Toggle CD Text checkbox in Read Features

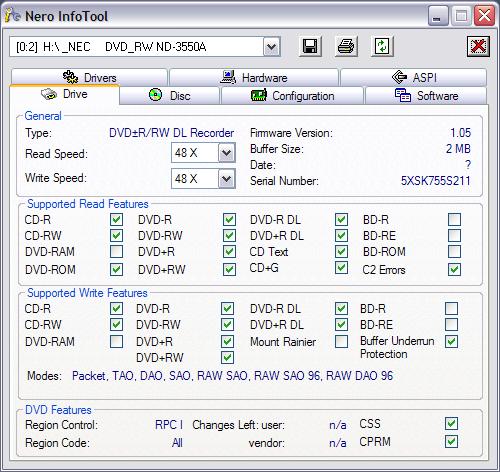[341, 251]
